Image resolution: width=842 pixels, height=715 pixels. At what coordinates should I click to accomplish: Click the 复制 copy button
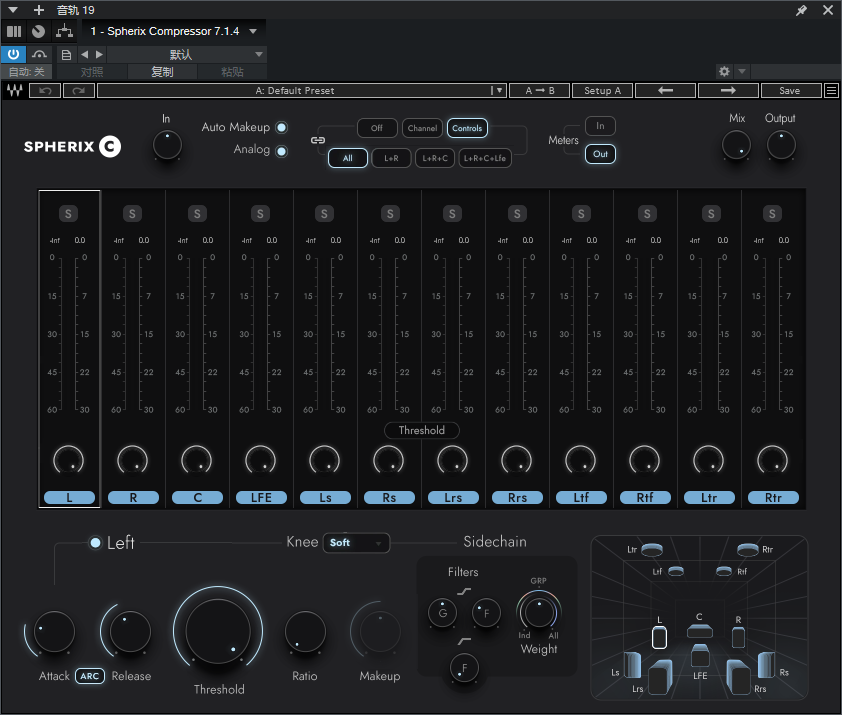162,71
